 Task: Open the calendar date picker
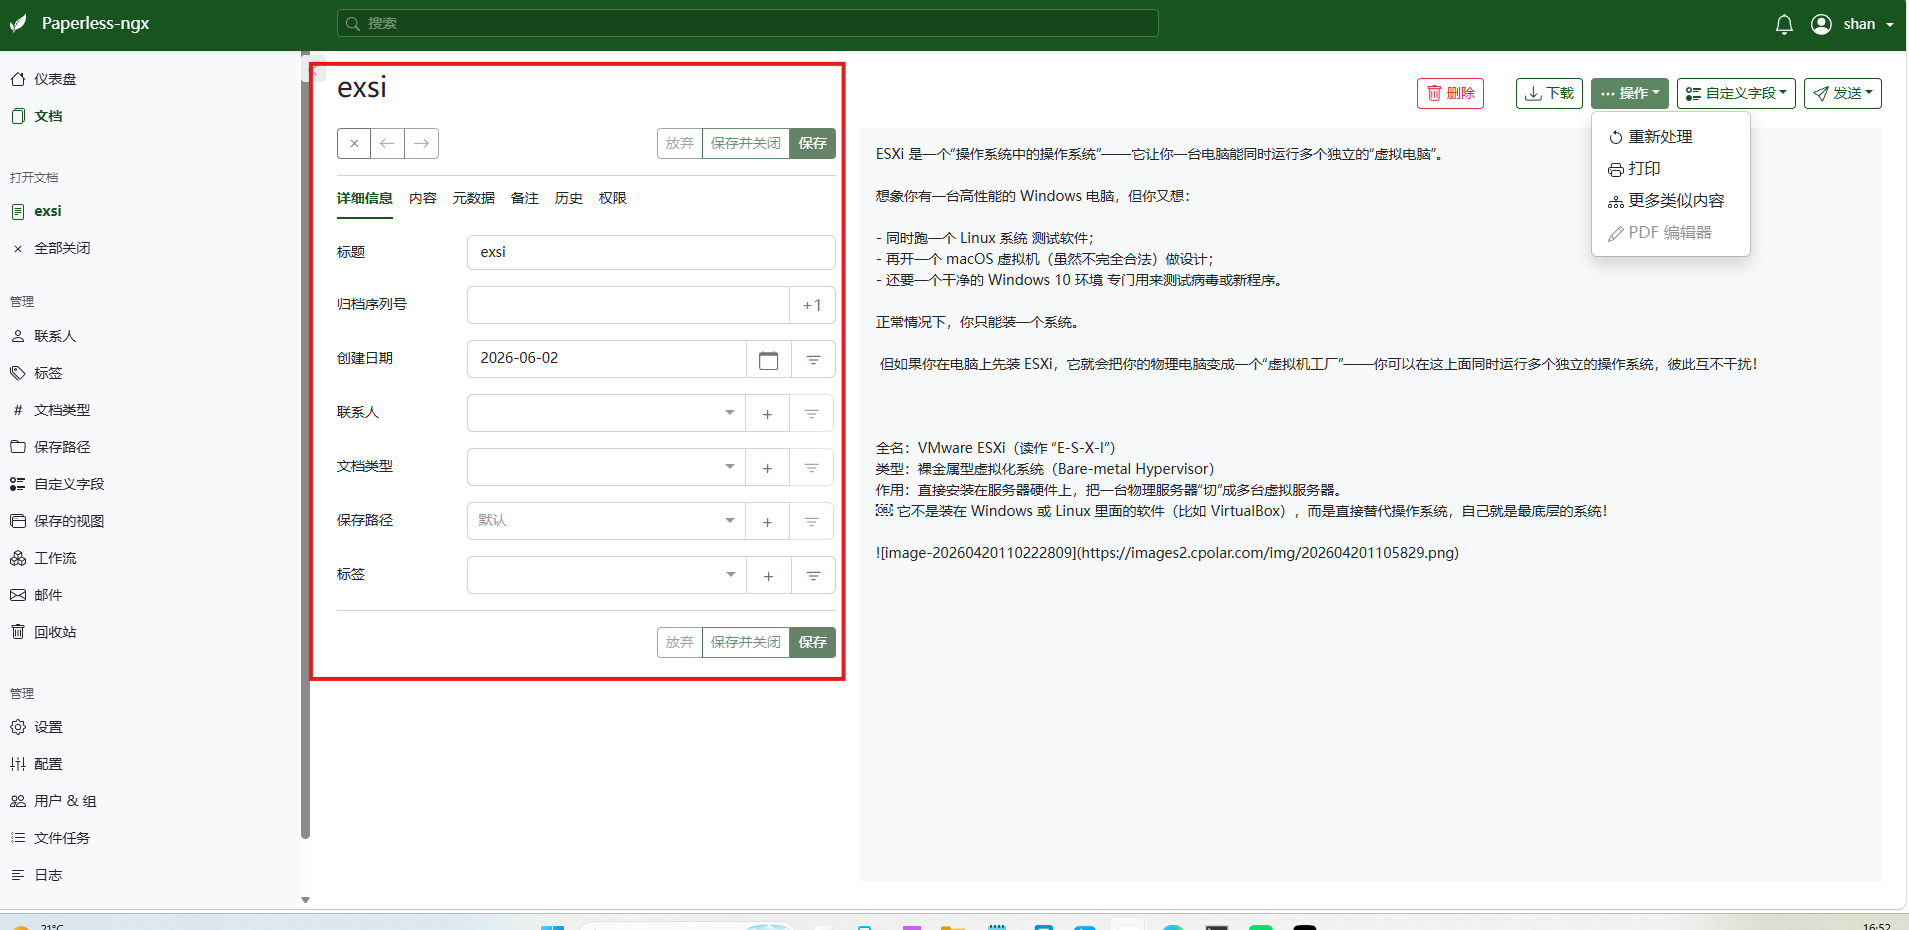769,359
